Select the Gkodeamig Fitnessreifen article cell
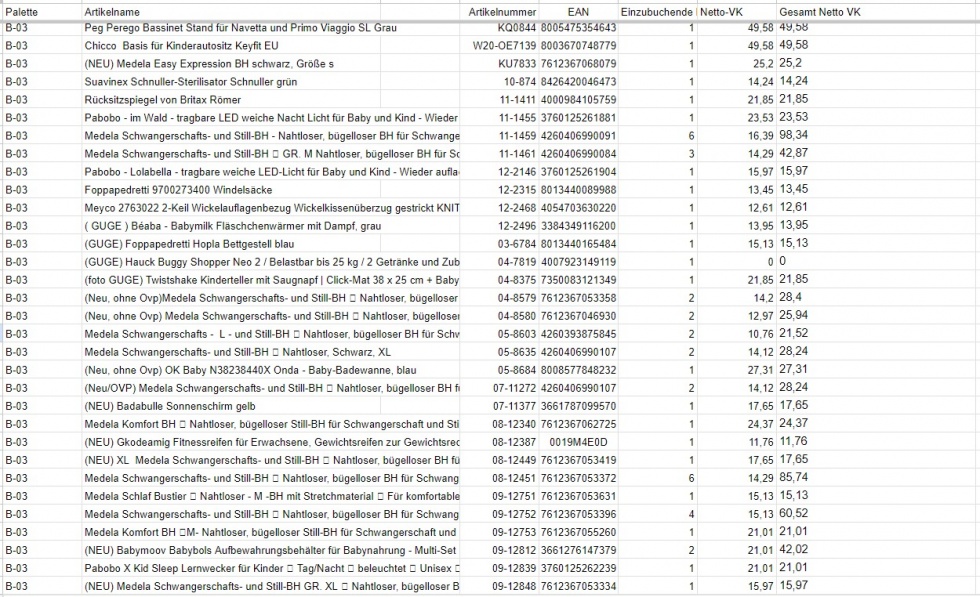The image size is (980, 597). (271, 443)
